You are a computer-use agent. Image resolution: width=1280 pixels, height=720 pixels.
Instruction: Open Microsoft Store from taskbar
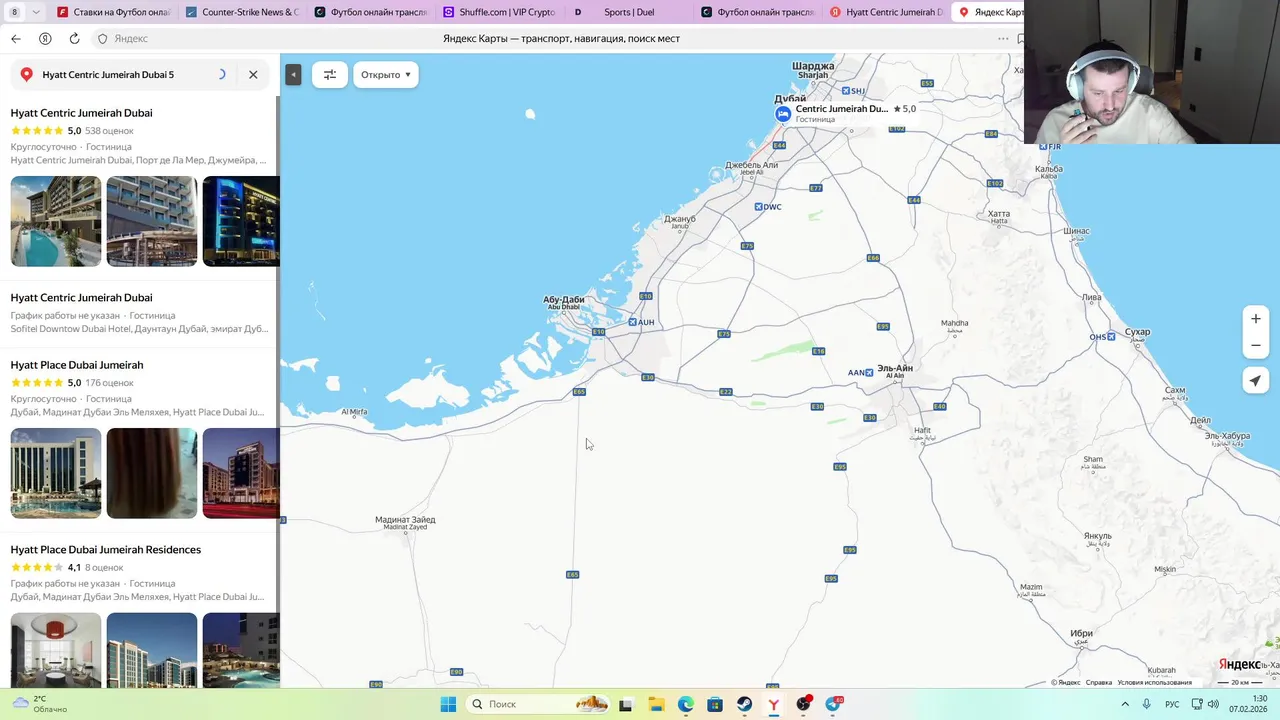[x=715, y=704]
